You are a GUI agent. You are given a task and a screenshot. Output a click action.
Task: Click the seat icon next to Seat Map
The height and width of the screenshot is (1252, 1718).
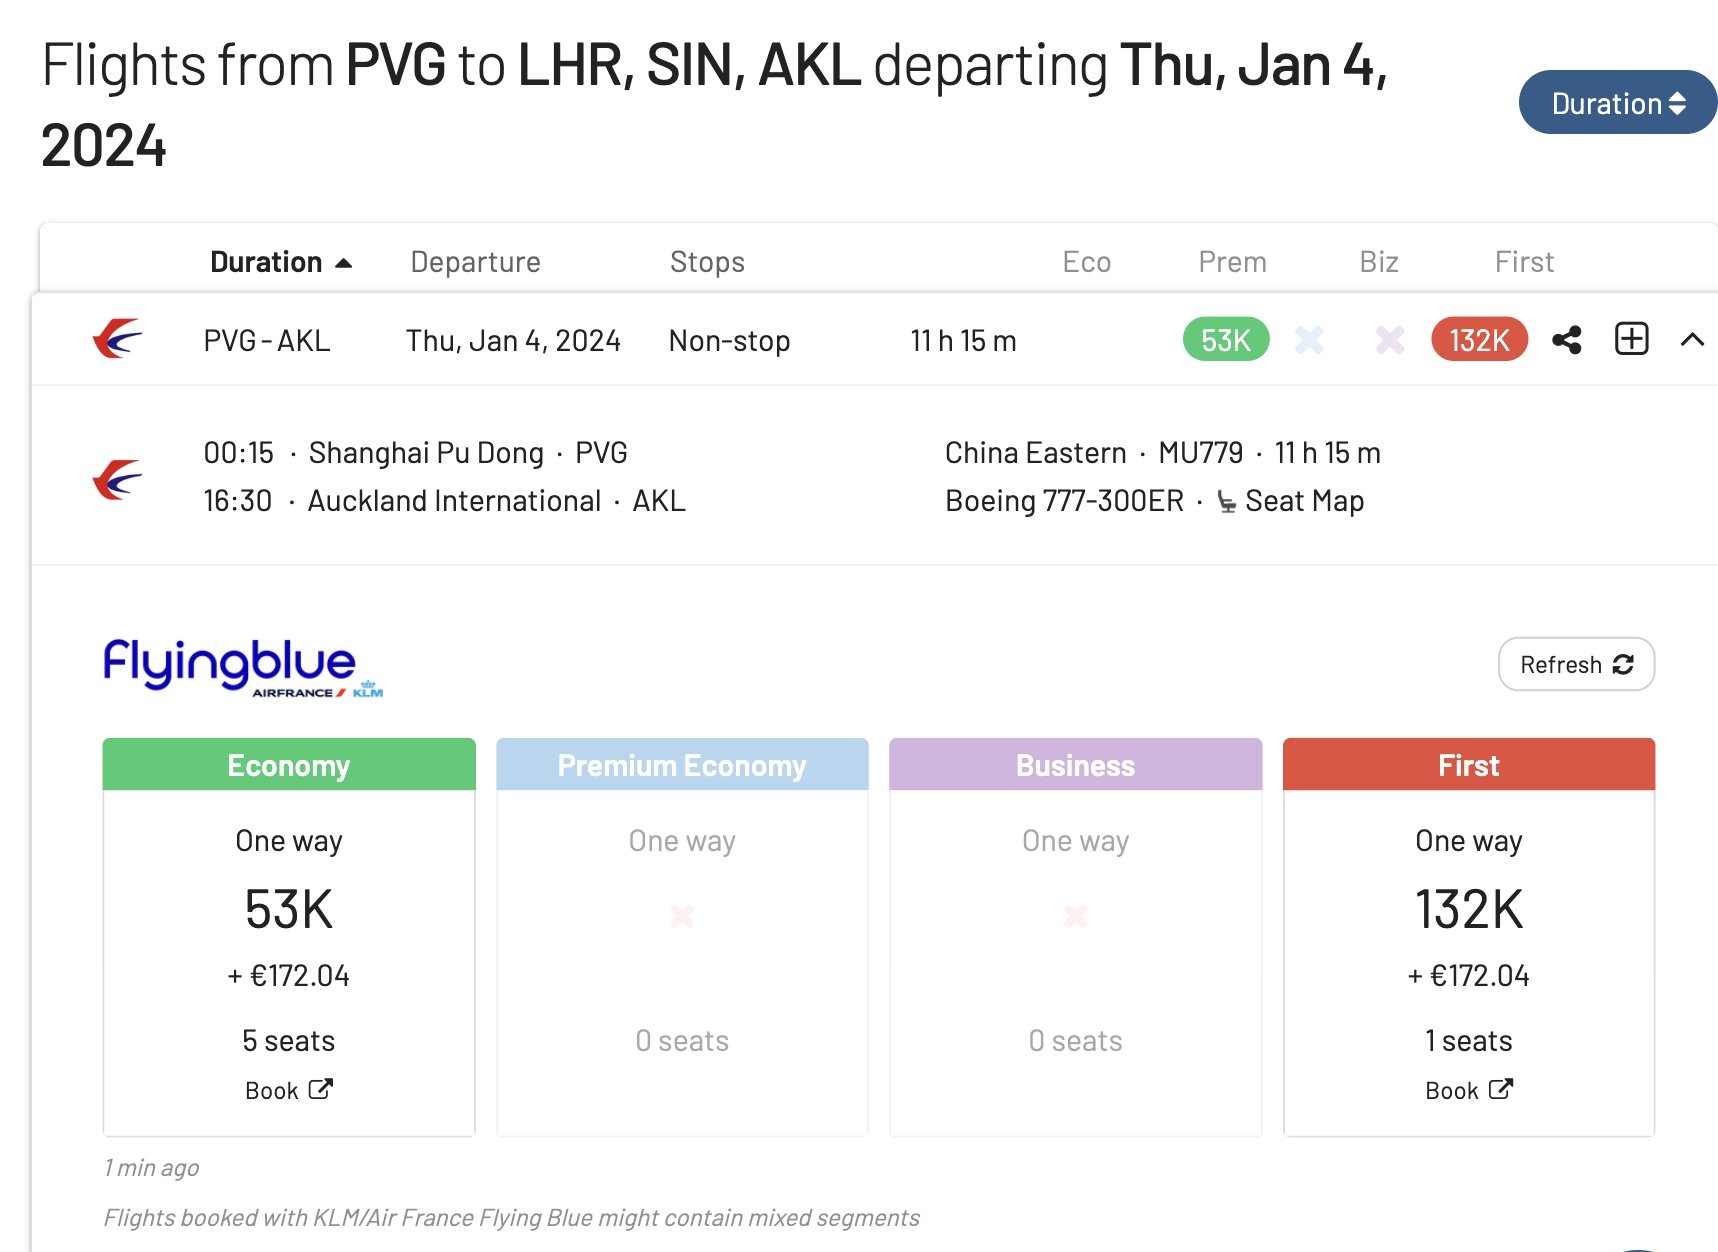pos(1227,502)
